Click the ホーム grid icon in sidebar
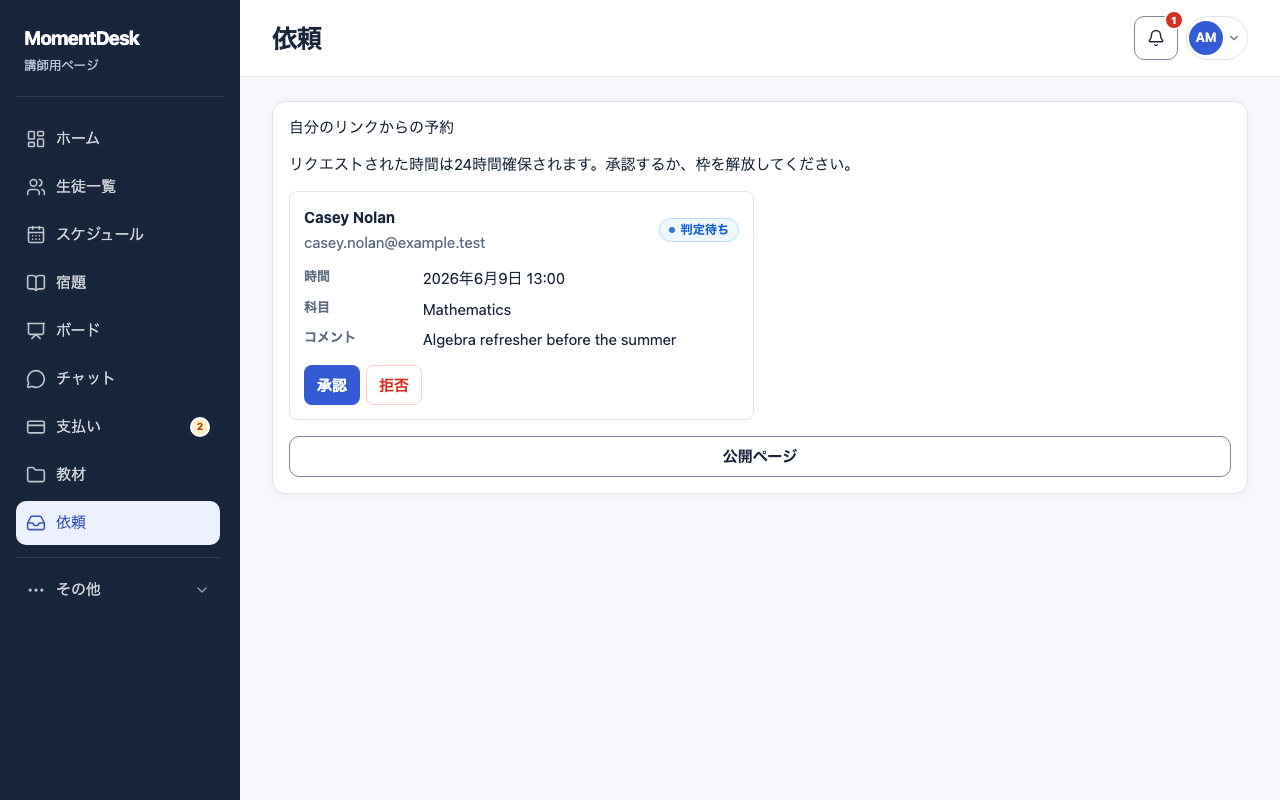1280x800 pixels. [36, 139]
